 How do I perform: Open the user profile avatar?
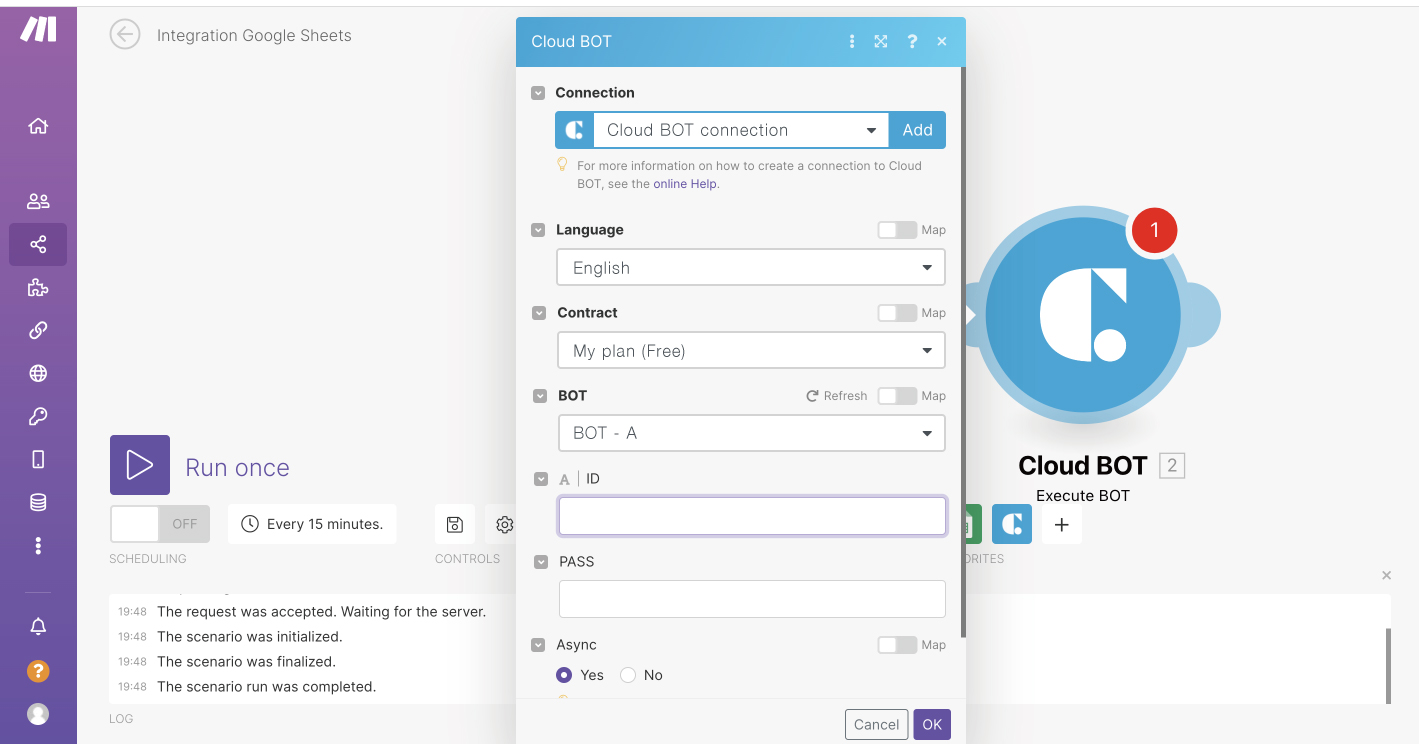38,714
